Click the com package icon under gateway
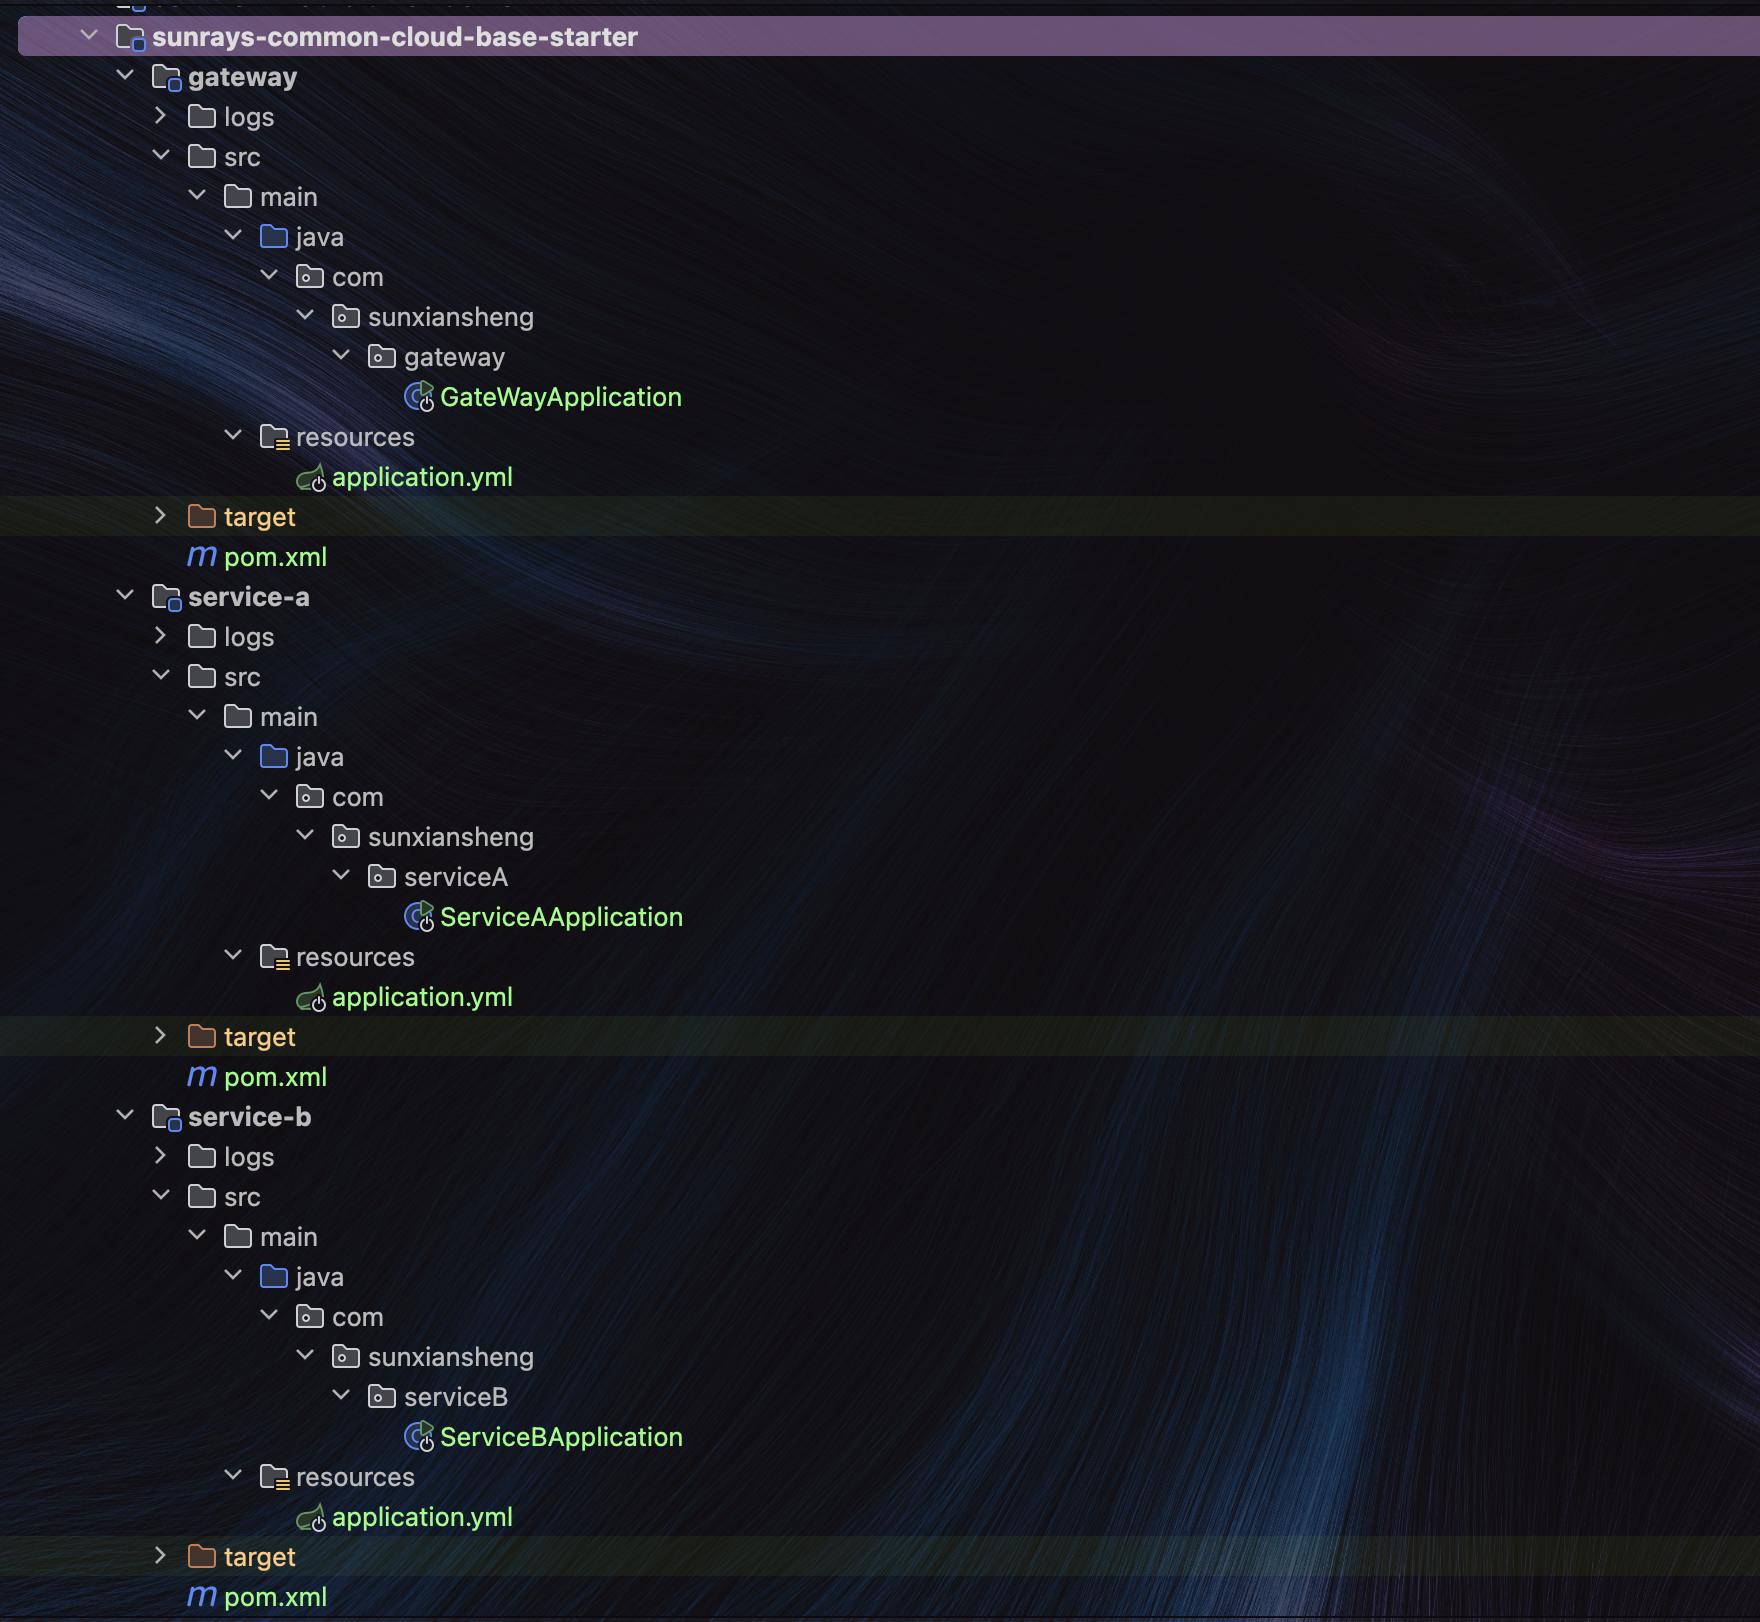The image size is (1760, 1622). [x=310, y=276]
